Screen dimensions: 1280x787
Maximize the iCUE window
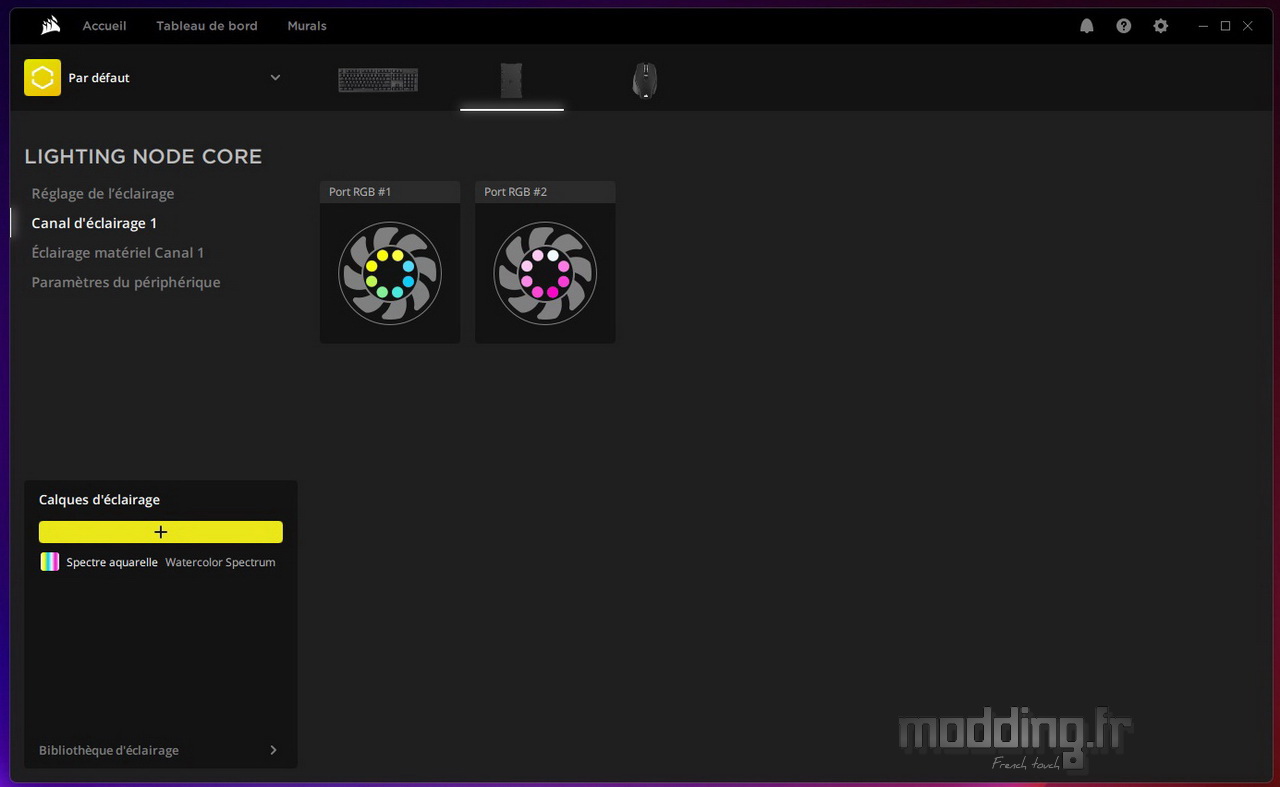click(1225, 26)
